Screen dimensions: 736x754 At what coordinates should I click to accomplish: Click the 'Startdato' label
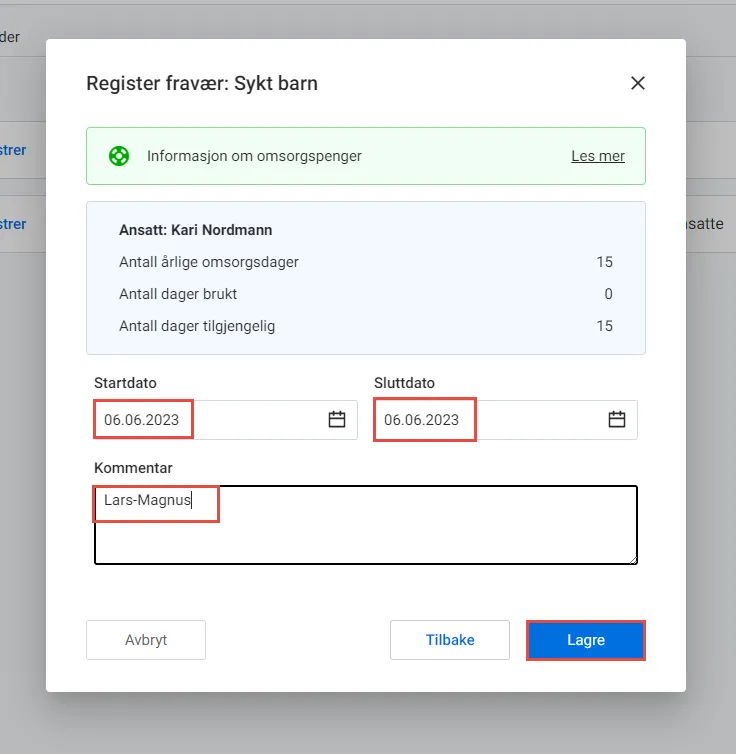[x=125, y=383]
